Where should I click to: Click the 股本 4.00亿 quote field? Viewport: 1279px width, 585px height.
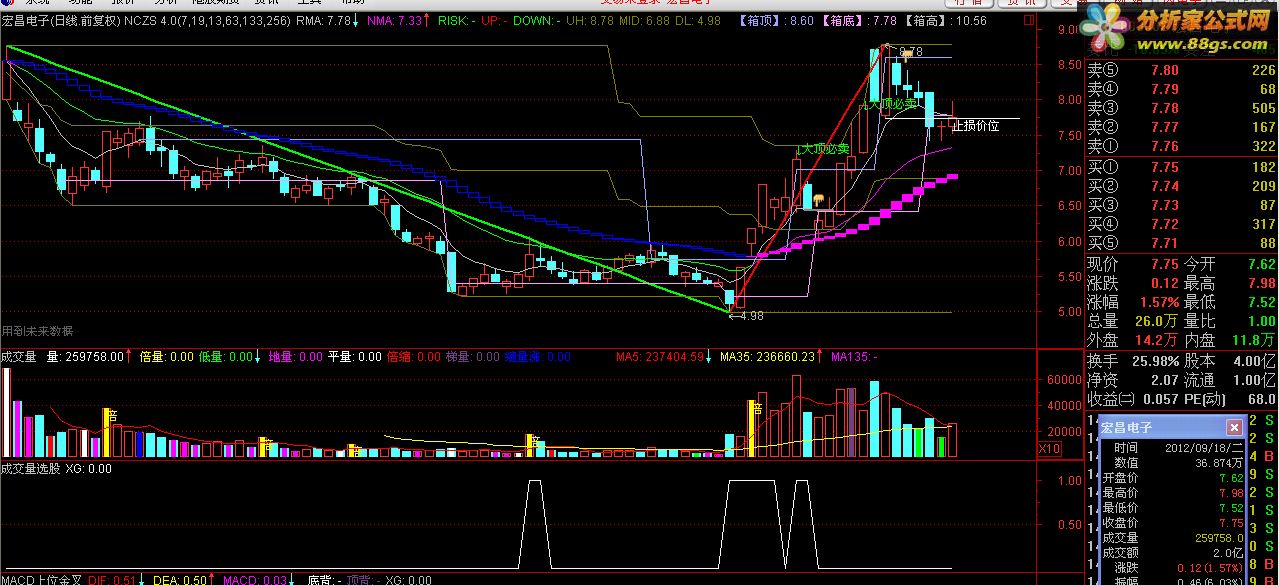click(1231, 361)
